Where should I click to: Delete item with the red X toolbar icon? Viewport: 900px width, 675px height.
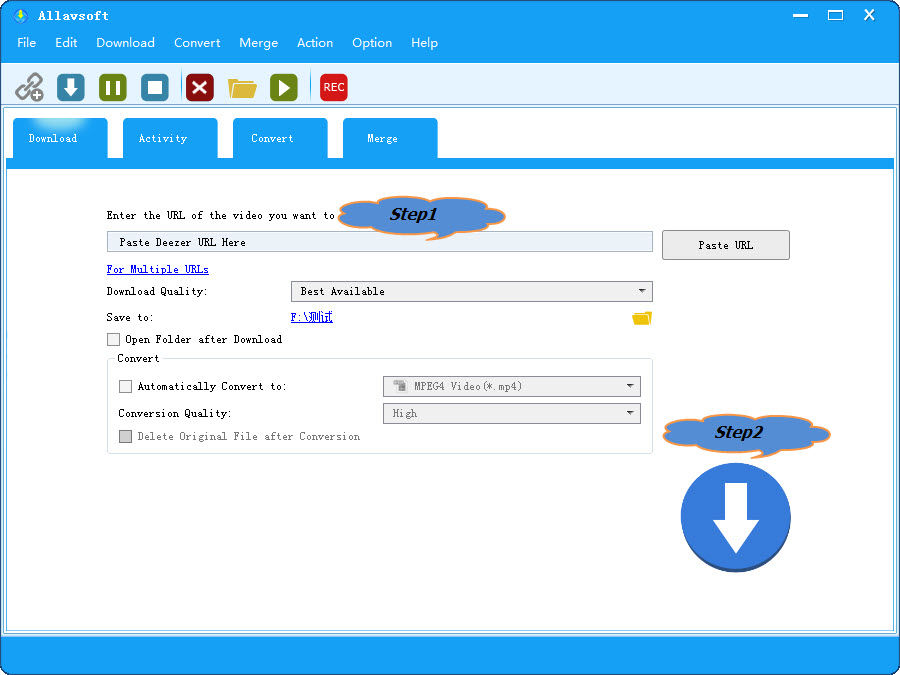(x=200, y=87)
